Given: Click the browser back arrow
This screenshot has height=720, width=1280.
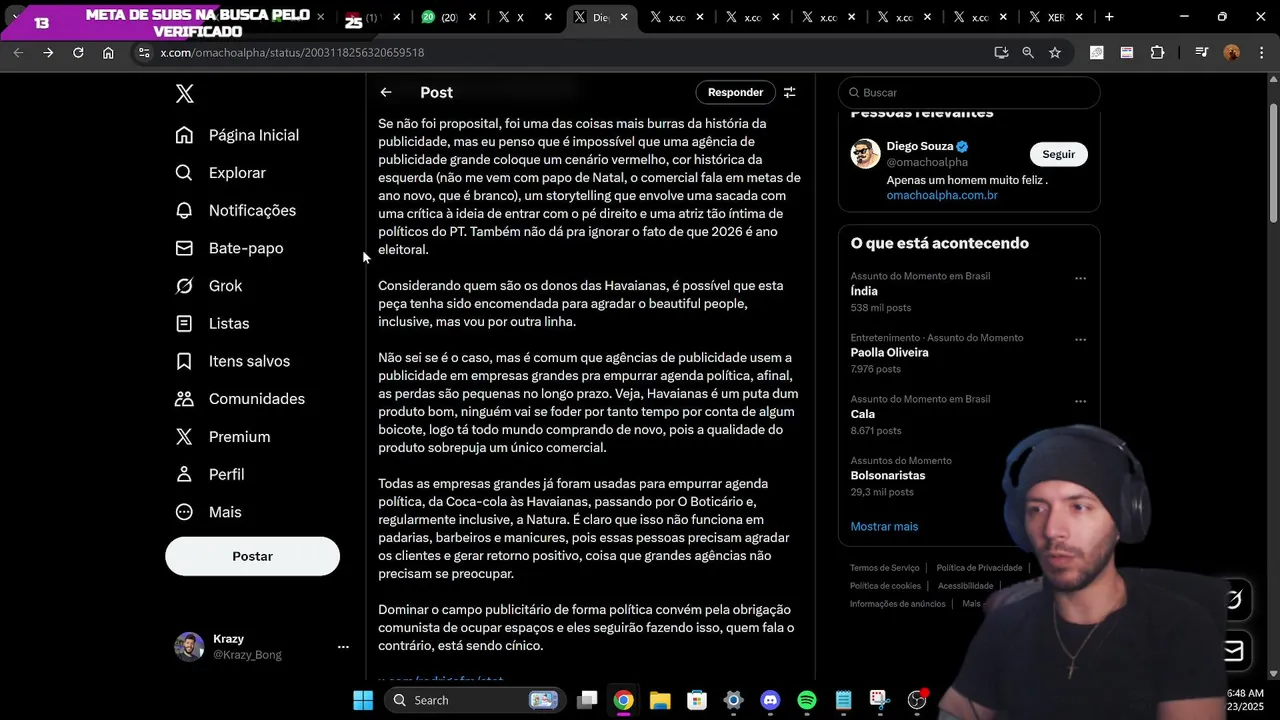Looking at the screenshot, I should (x=18, y=52).
